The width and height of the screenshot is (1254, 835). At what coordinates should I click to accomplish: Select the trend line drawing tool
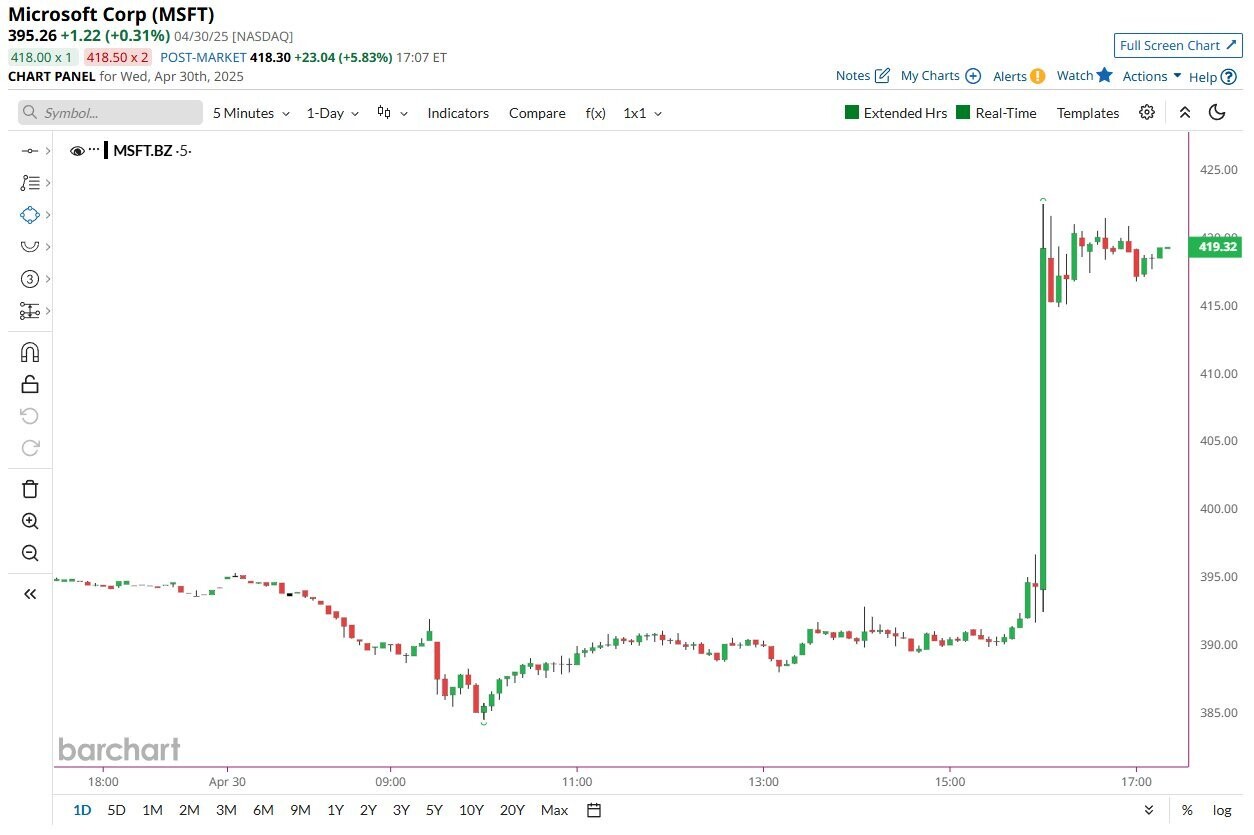29,151
